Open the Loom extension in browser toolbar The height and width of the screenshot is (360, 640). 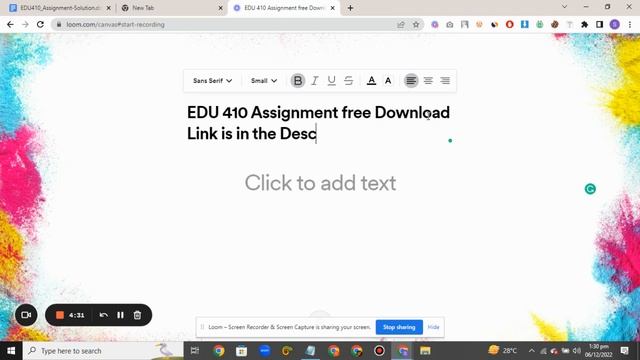click(x=435, y=24)
